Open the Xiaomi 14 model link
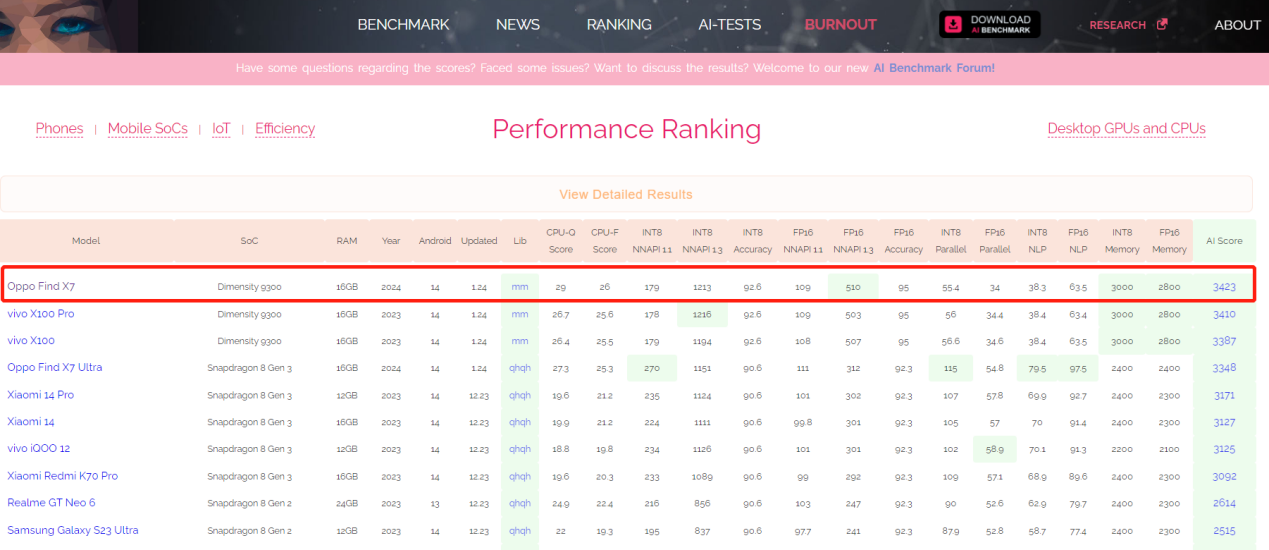This screenshot has height=550, width=1269. pyautogui.click(x=31, y=422)
